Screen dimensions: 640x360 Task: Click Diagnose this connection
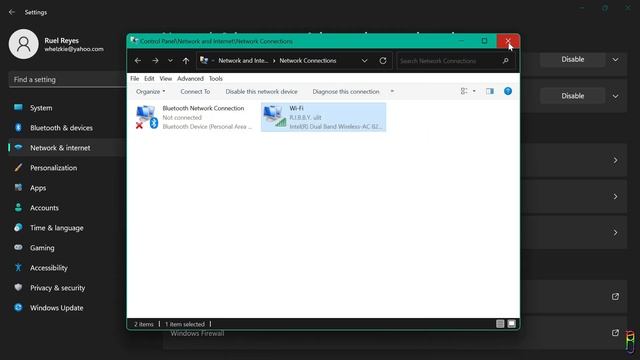pos(346,91)
